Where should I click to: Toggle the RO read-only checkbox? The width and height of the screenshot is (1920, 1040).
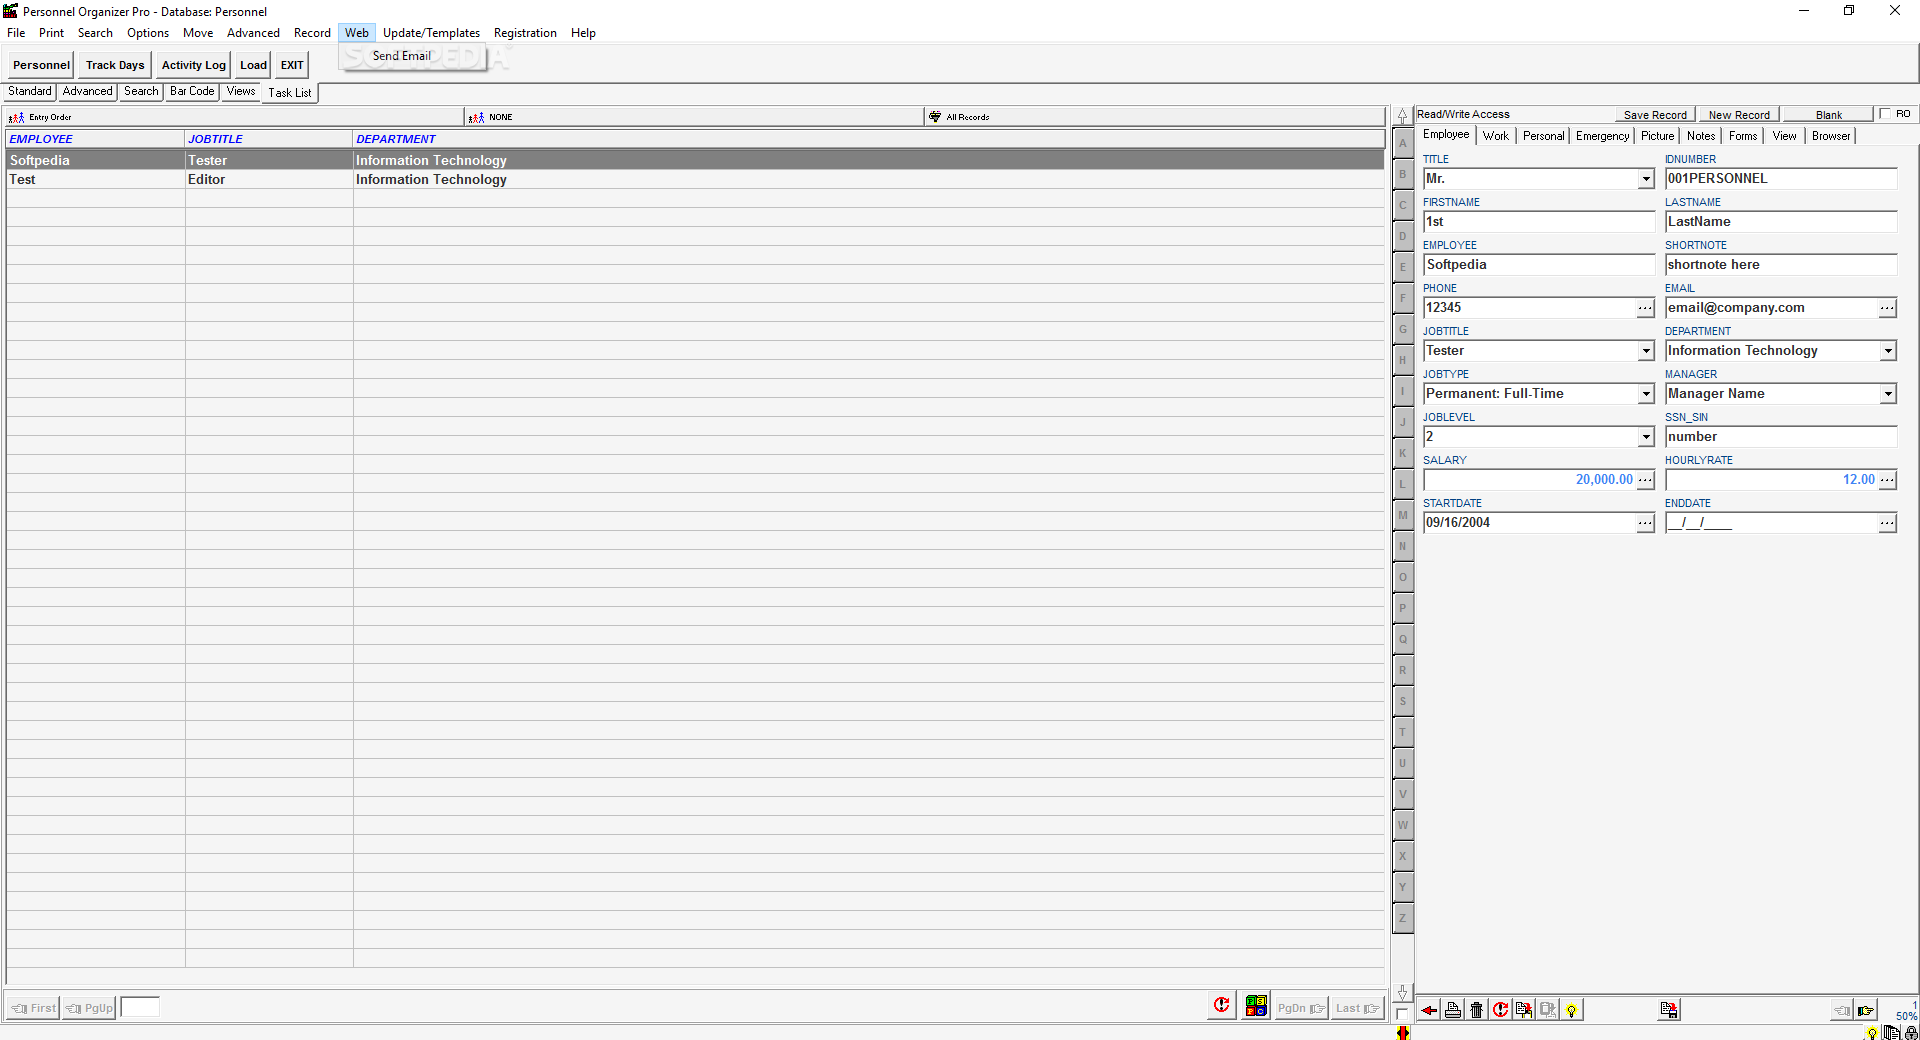(1885, 114)
